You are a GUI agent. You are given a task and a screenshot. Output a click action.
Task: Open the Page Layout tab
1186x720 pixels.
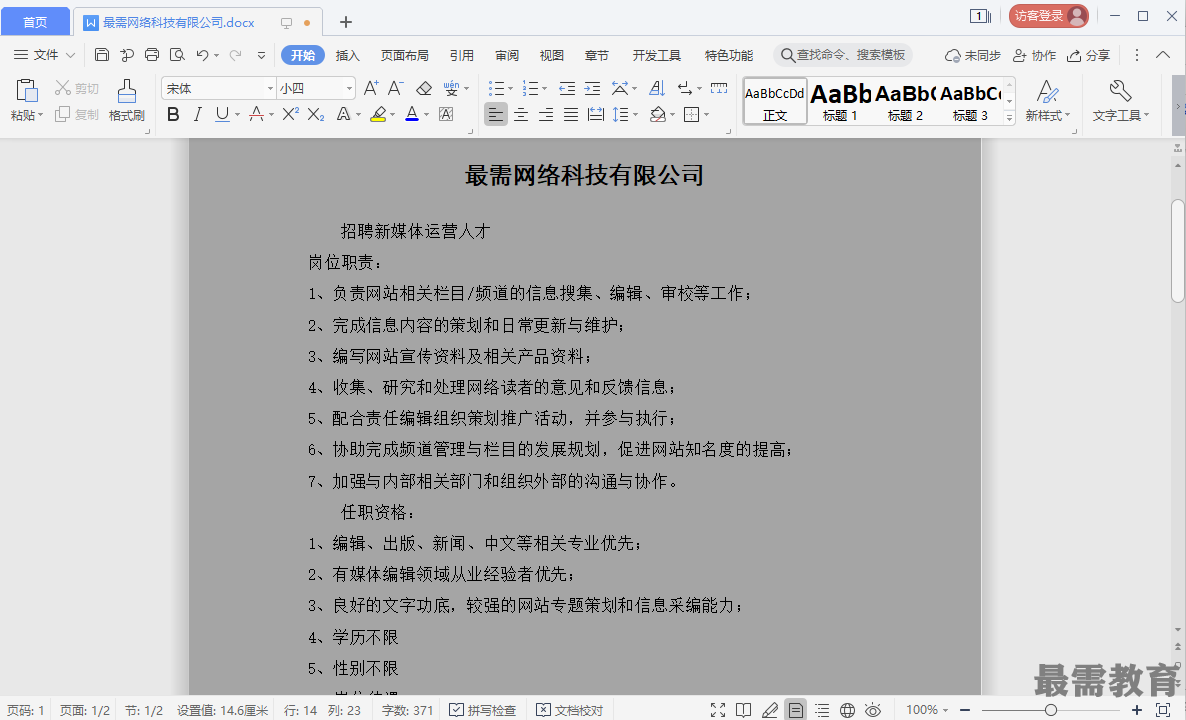point(404,55)
